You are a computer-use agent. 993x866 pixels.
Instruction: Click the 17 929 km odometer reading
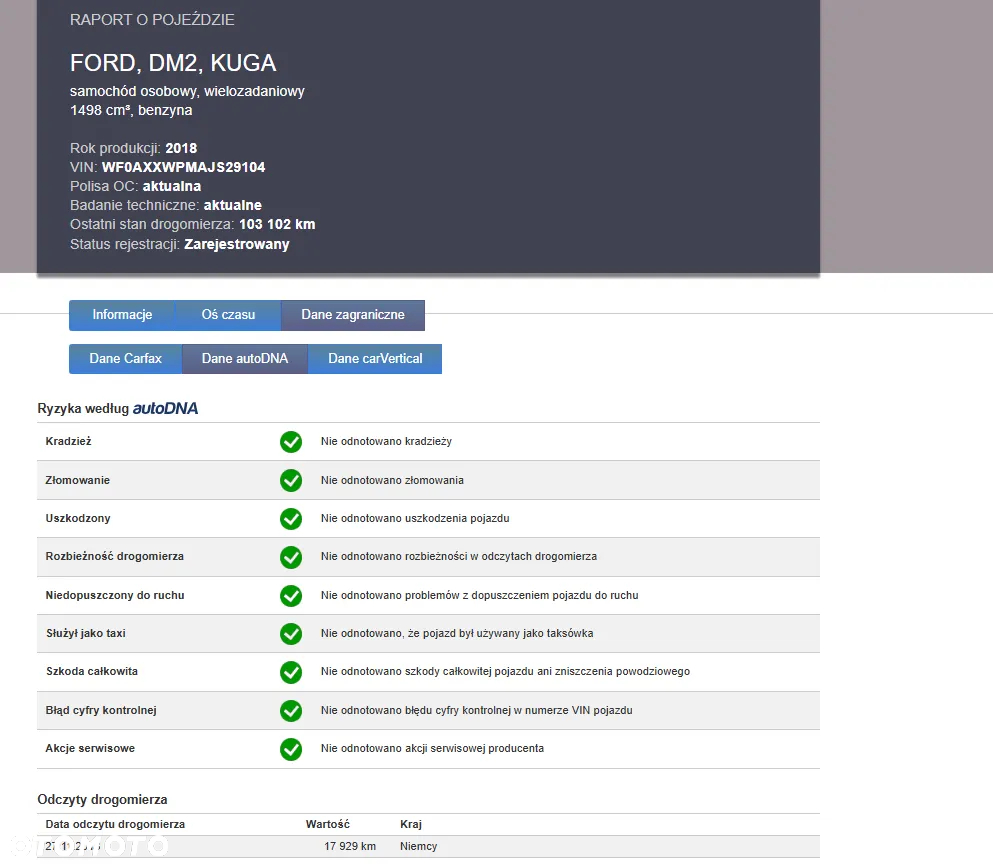click(x=350, y=846)
